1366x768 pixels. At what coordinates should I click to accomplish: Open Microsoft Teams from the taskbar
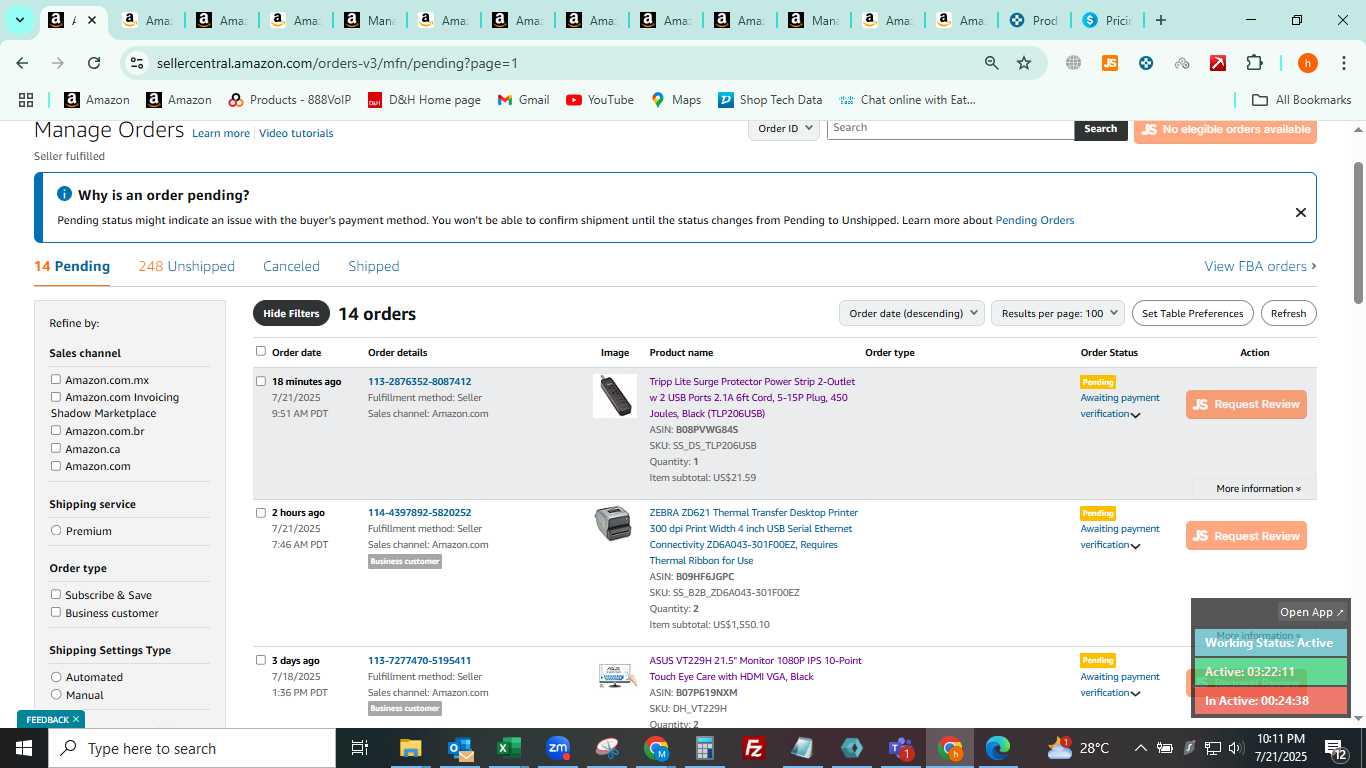(x=900, y=748)
